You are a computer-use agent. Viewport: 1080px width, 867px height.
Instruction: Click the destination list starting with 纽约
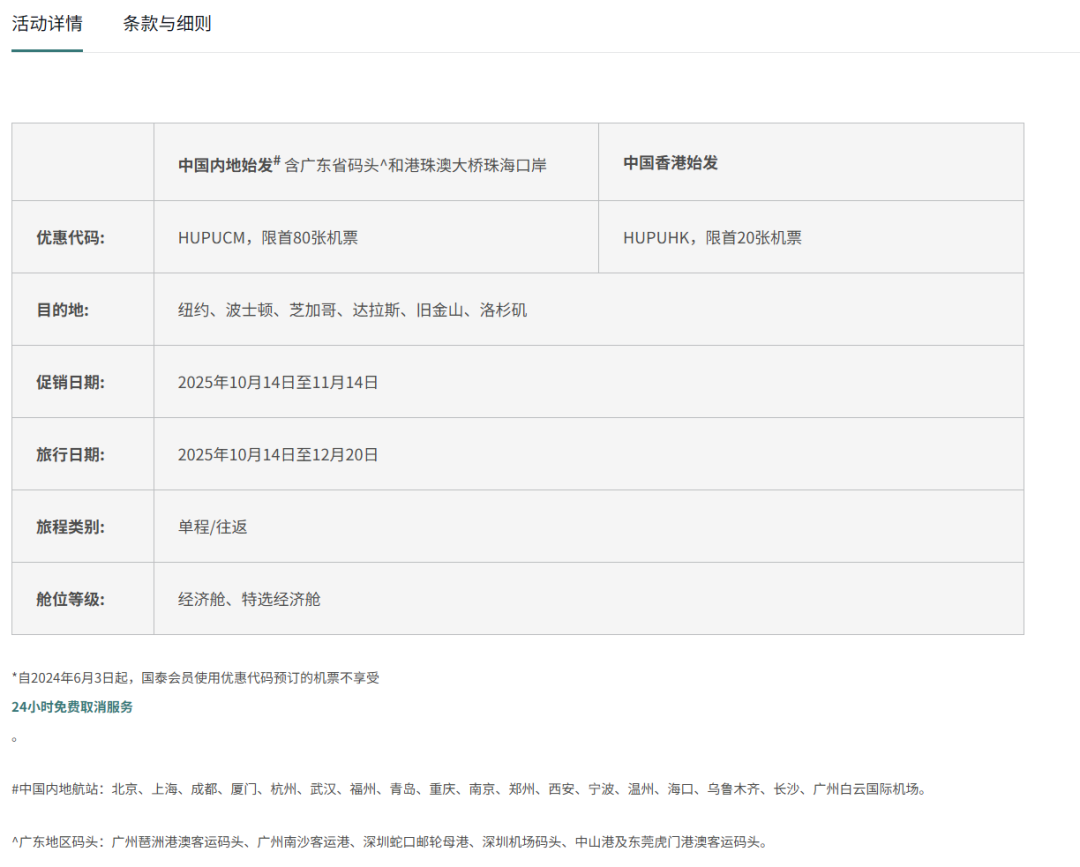point(352,310)
